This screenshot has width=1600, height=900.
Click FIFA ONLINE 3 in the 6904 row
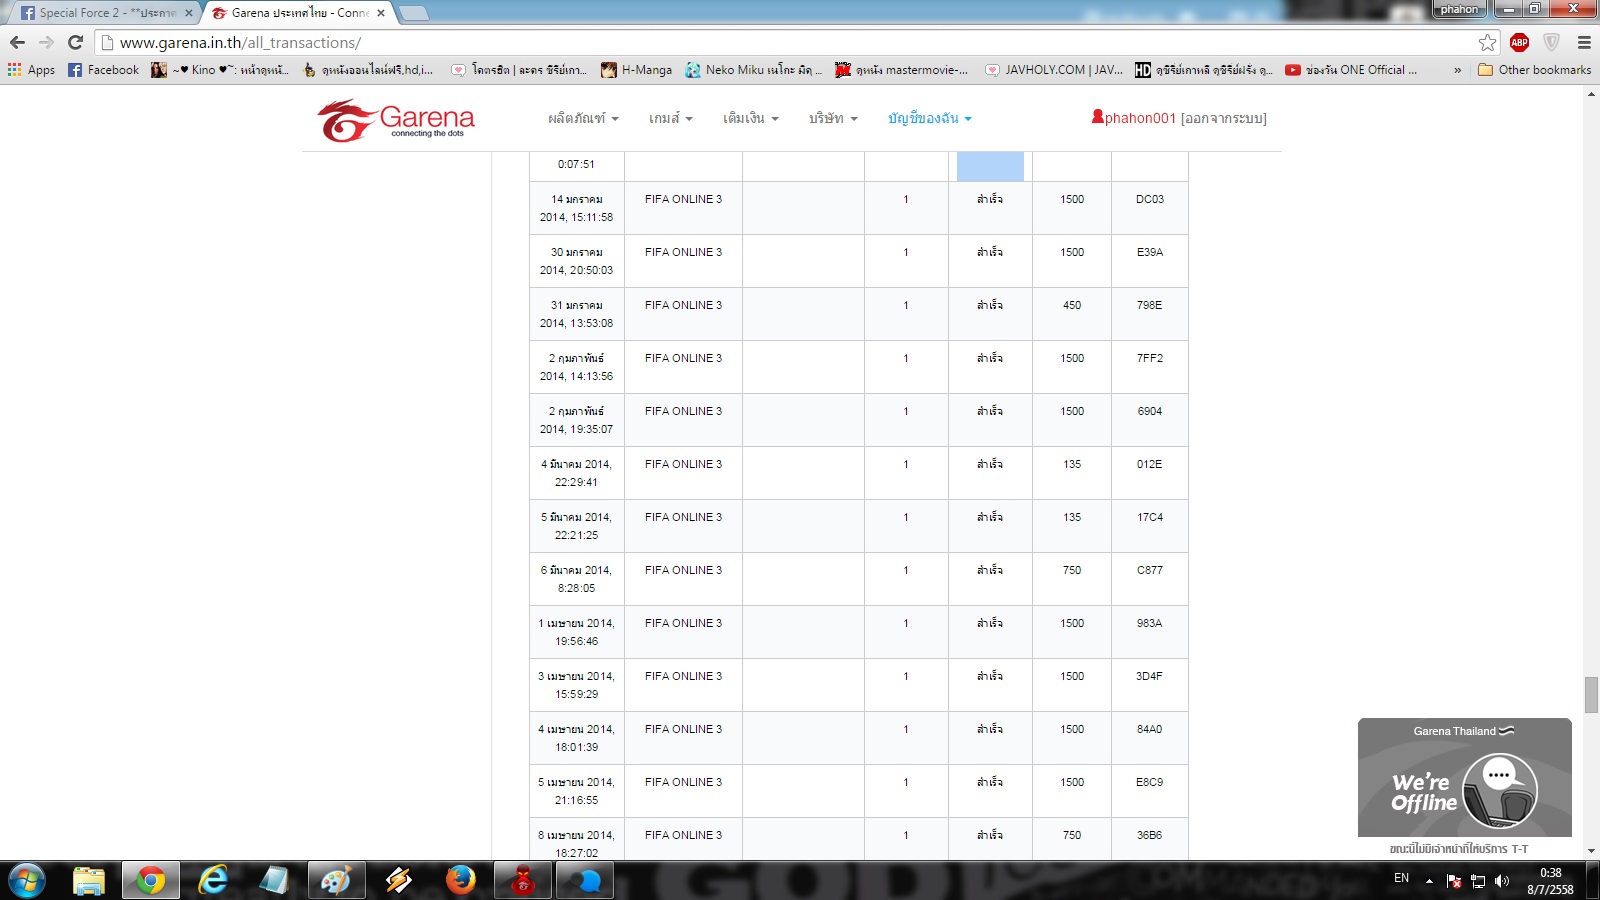pyautogui.click(x=683, y=411)
